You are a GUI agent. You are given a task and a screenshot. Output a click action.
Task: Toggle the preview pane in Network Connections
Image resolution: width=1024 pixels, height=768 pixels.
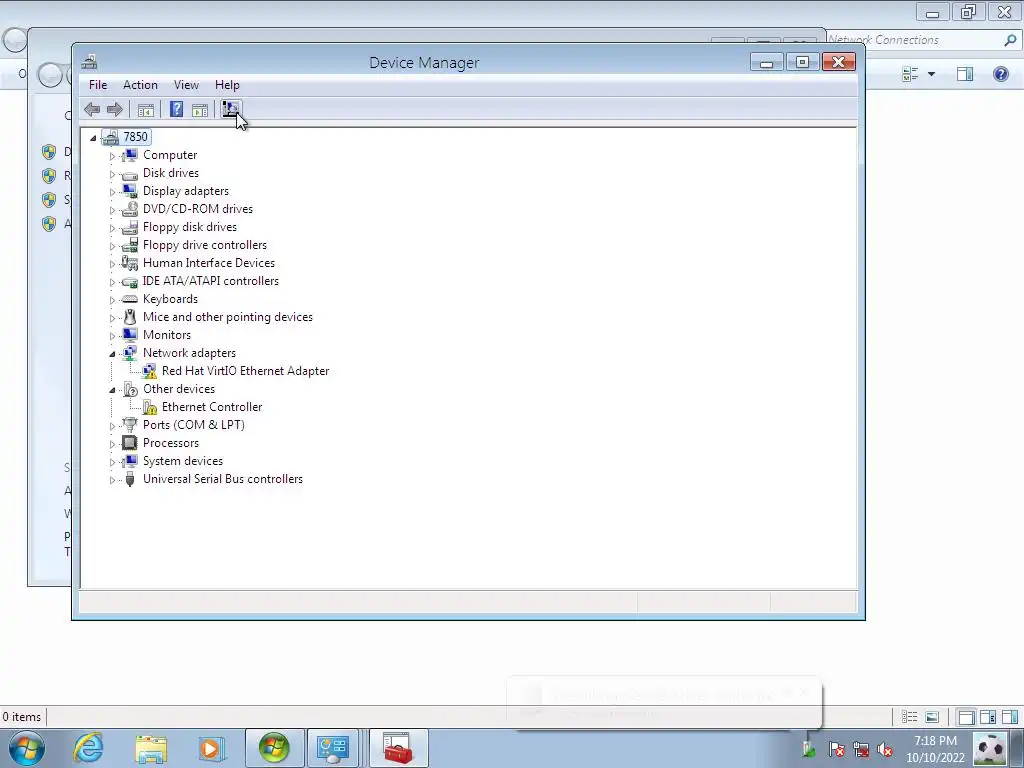pos(965,74)
